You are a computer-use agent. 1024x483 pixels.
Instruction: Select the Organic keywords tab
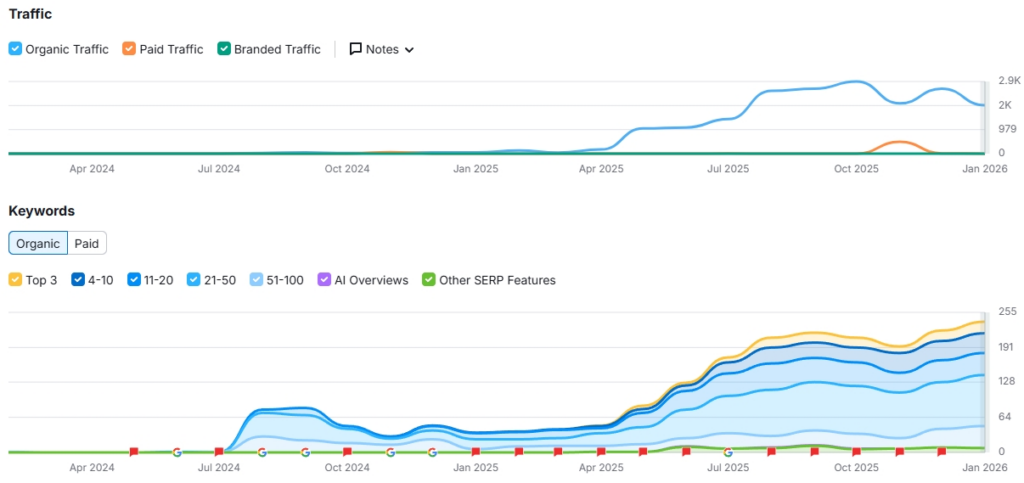[38, 243]
